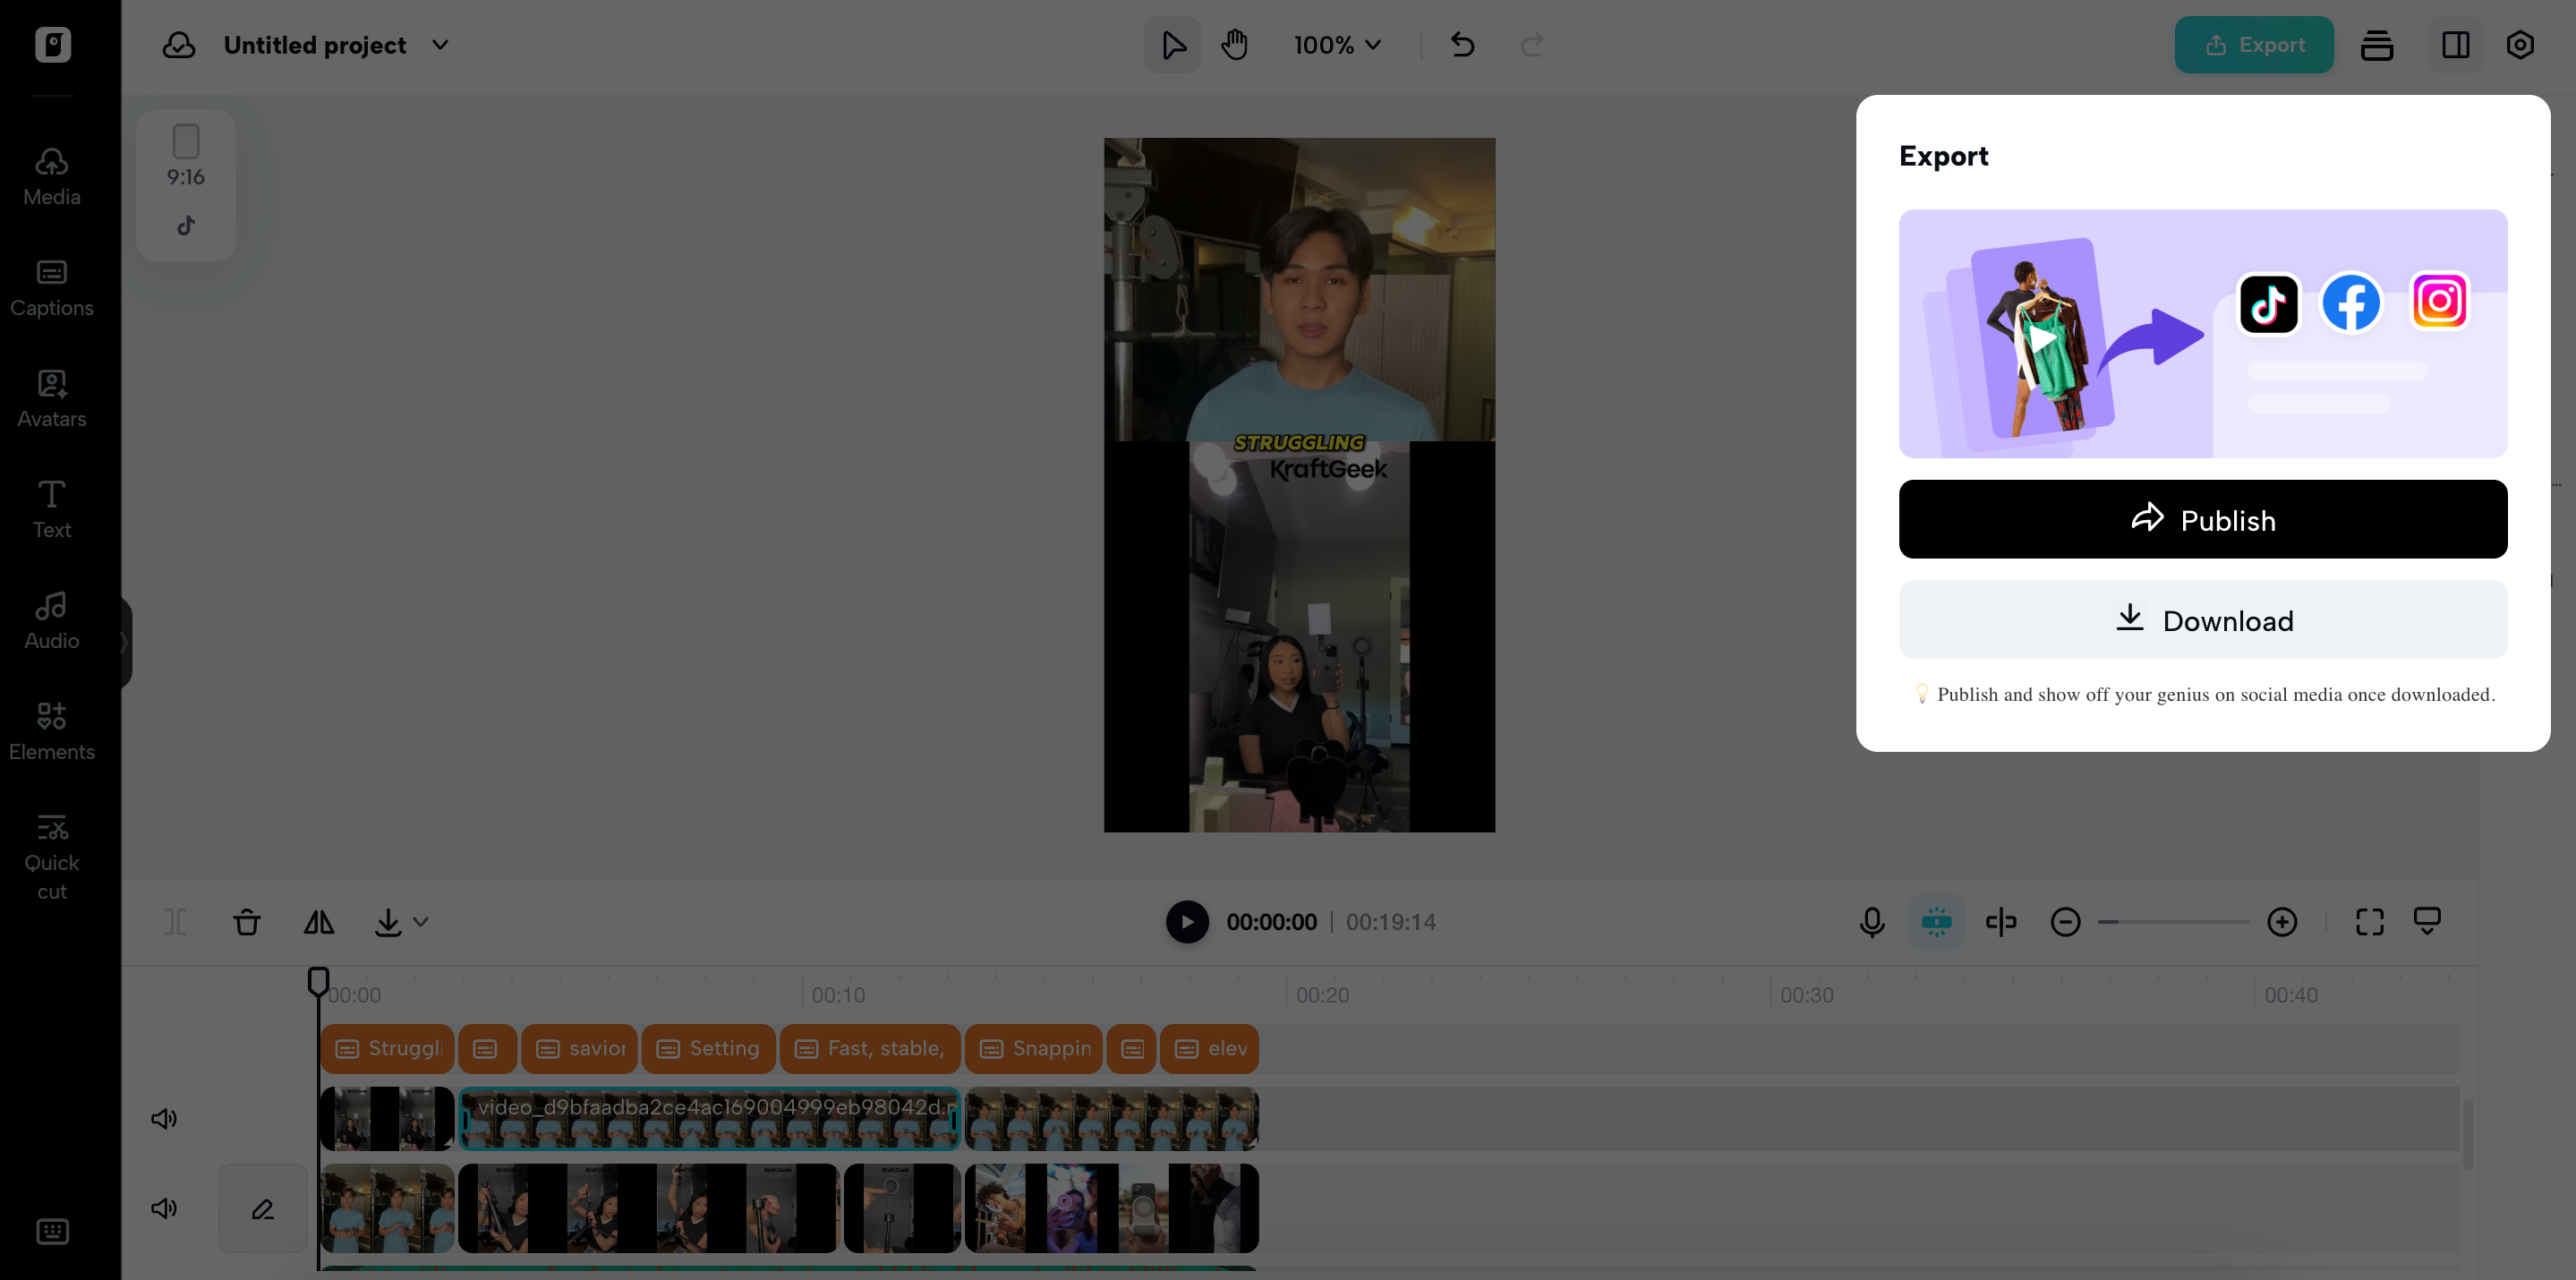Open the Captions panel
2576x1280 pixels.
[x=50, y=287]
